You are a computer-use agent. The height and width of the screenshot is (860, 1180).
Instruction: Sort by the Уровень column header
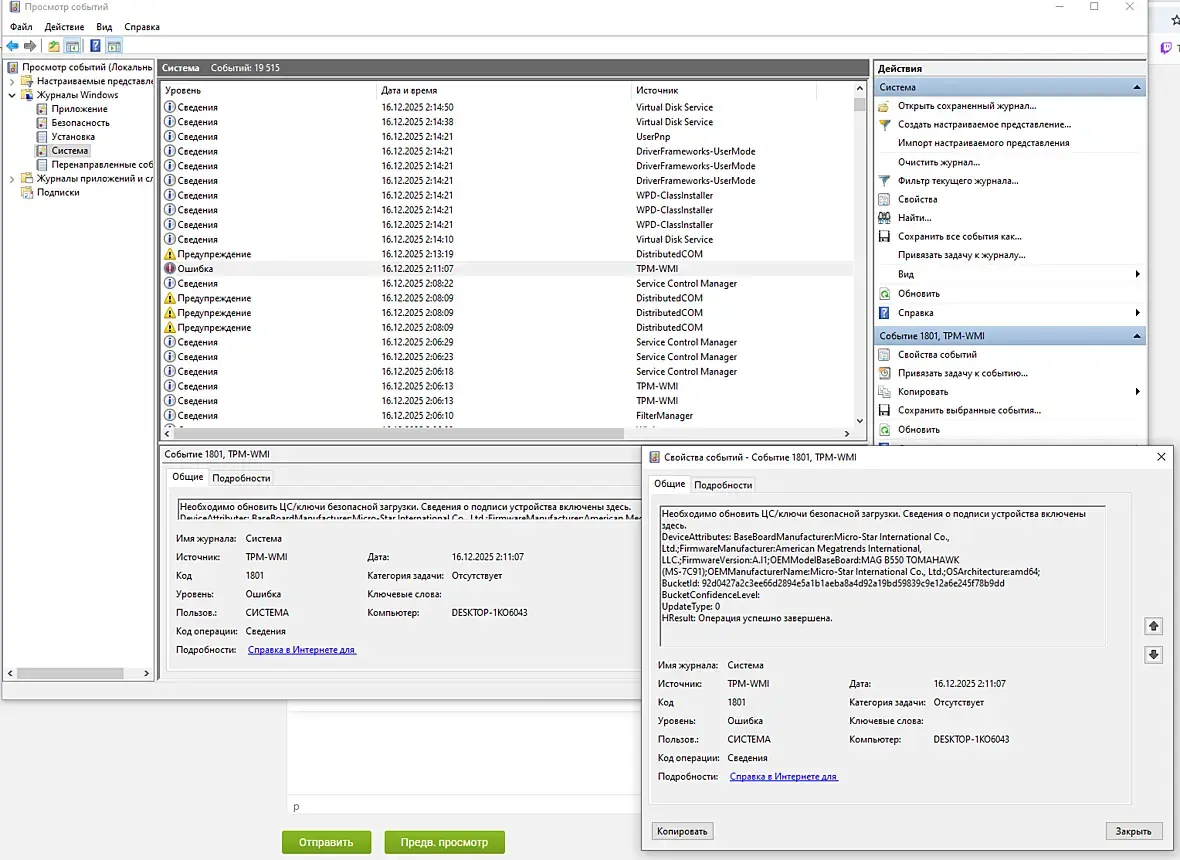pyautogui.click(x=269, y=90)
